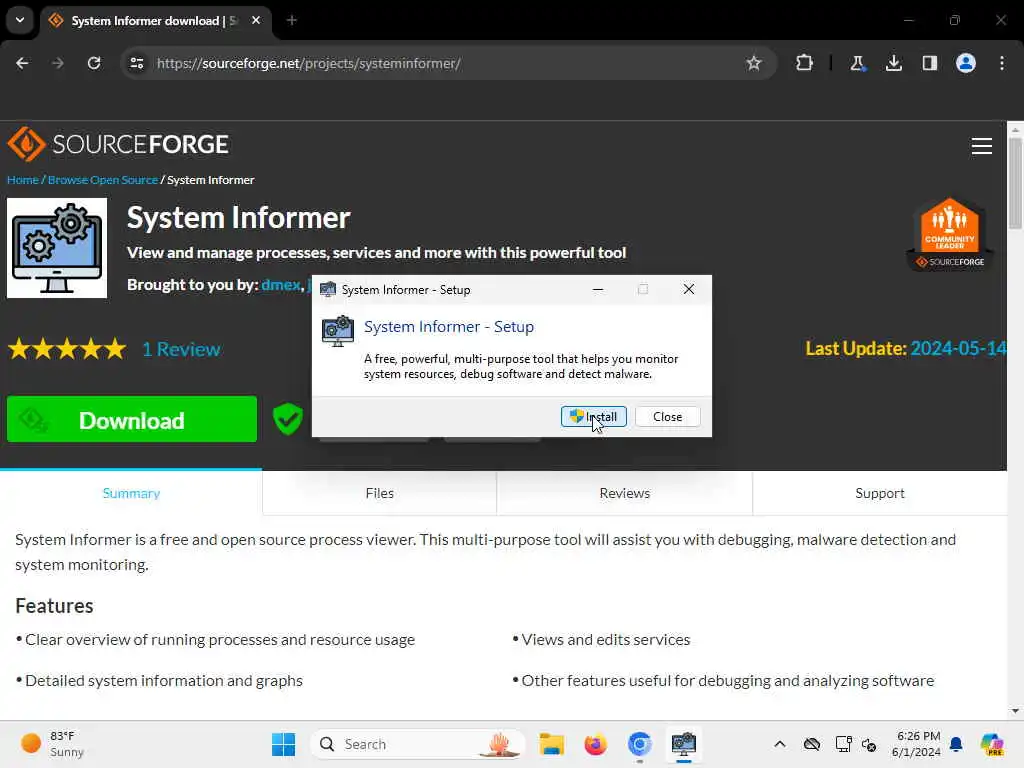Click the browser forward arrow

[58, 63]
